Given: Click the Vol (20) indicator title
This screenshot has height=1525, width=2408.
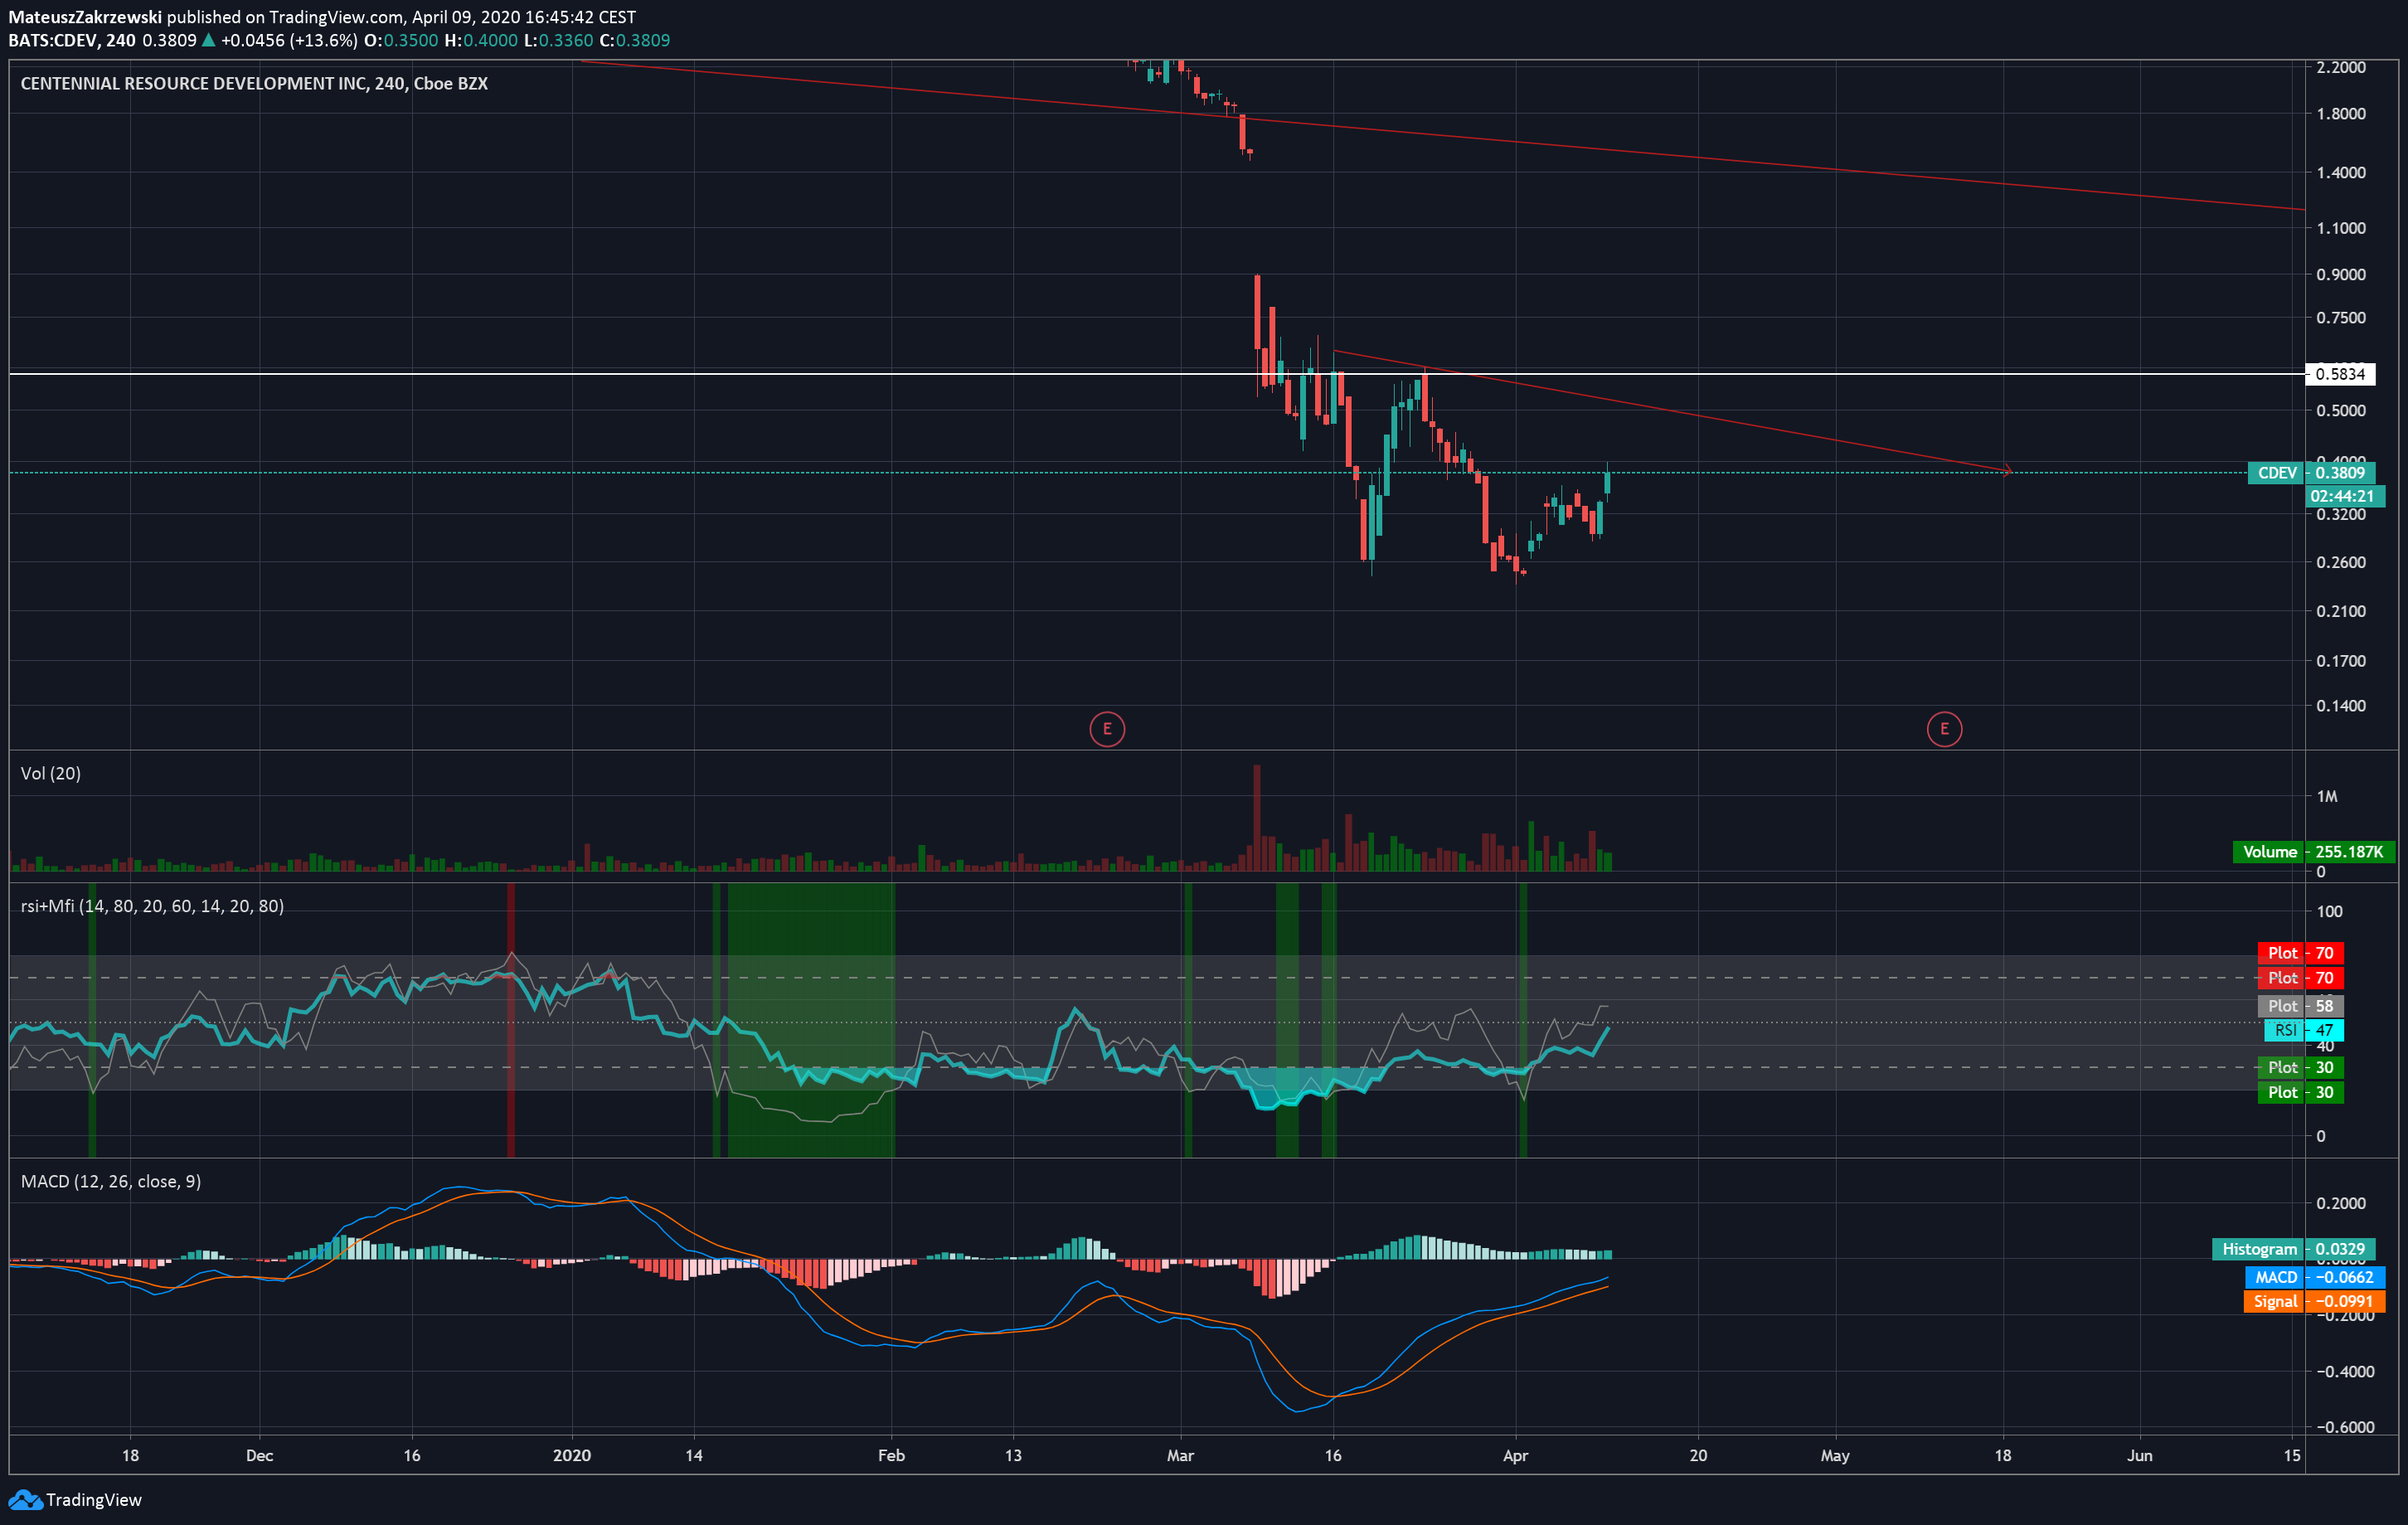Looking at the screenshot, I should [51, 773].
